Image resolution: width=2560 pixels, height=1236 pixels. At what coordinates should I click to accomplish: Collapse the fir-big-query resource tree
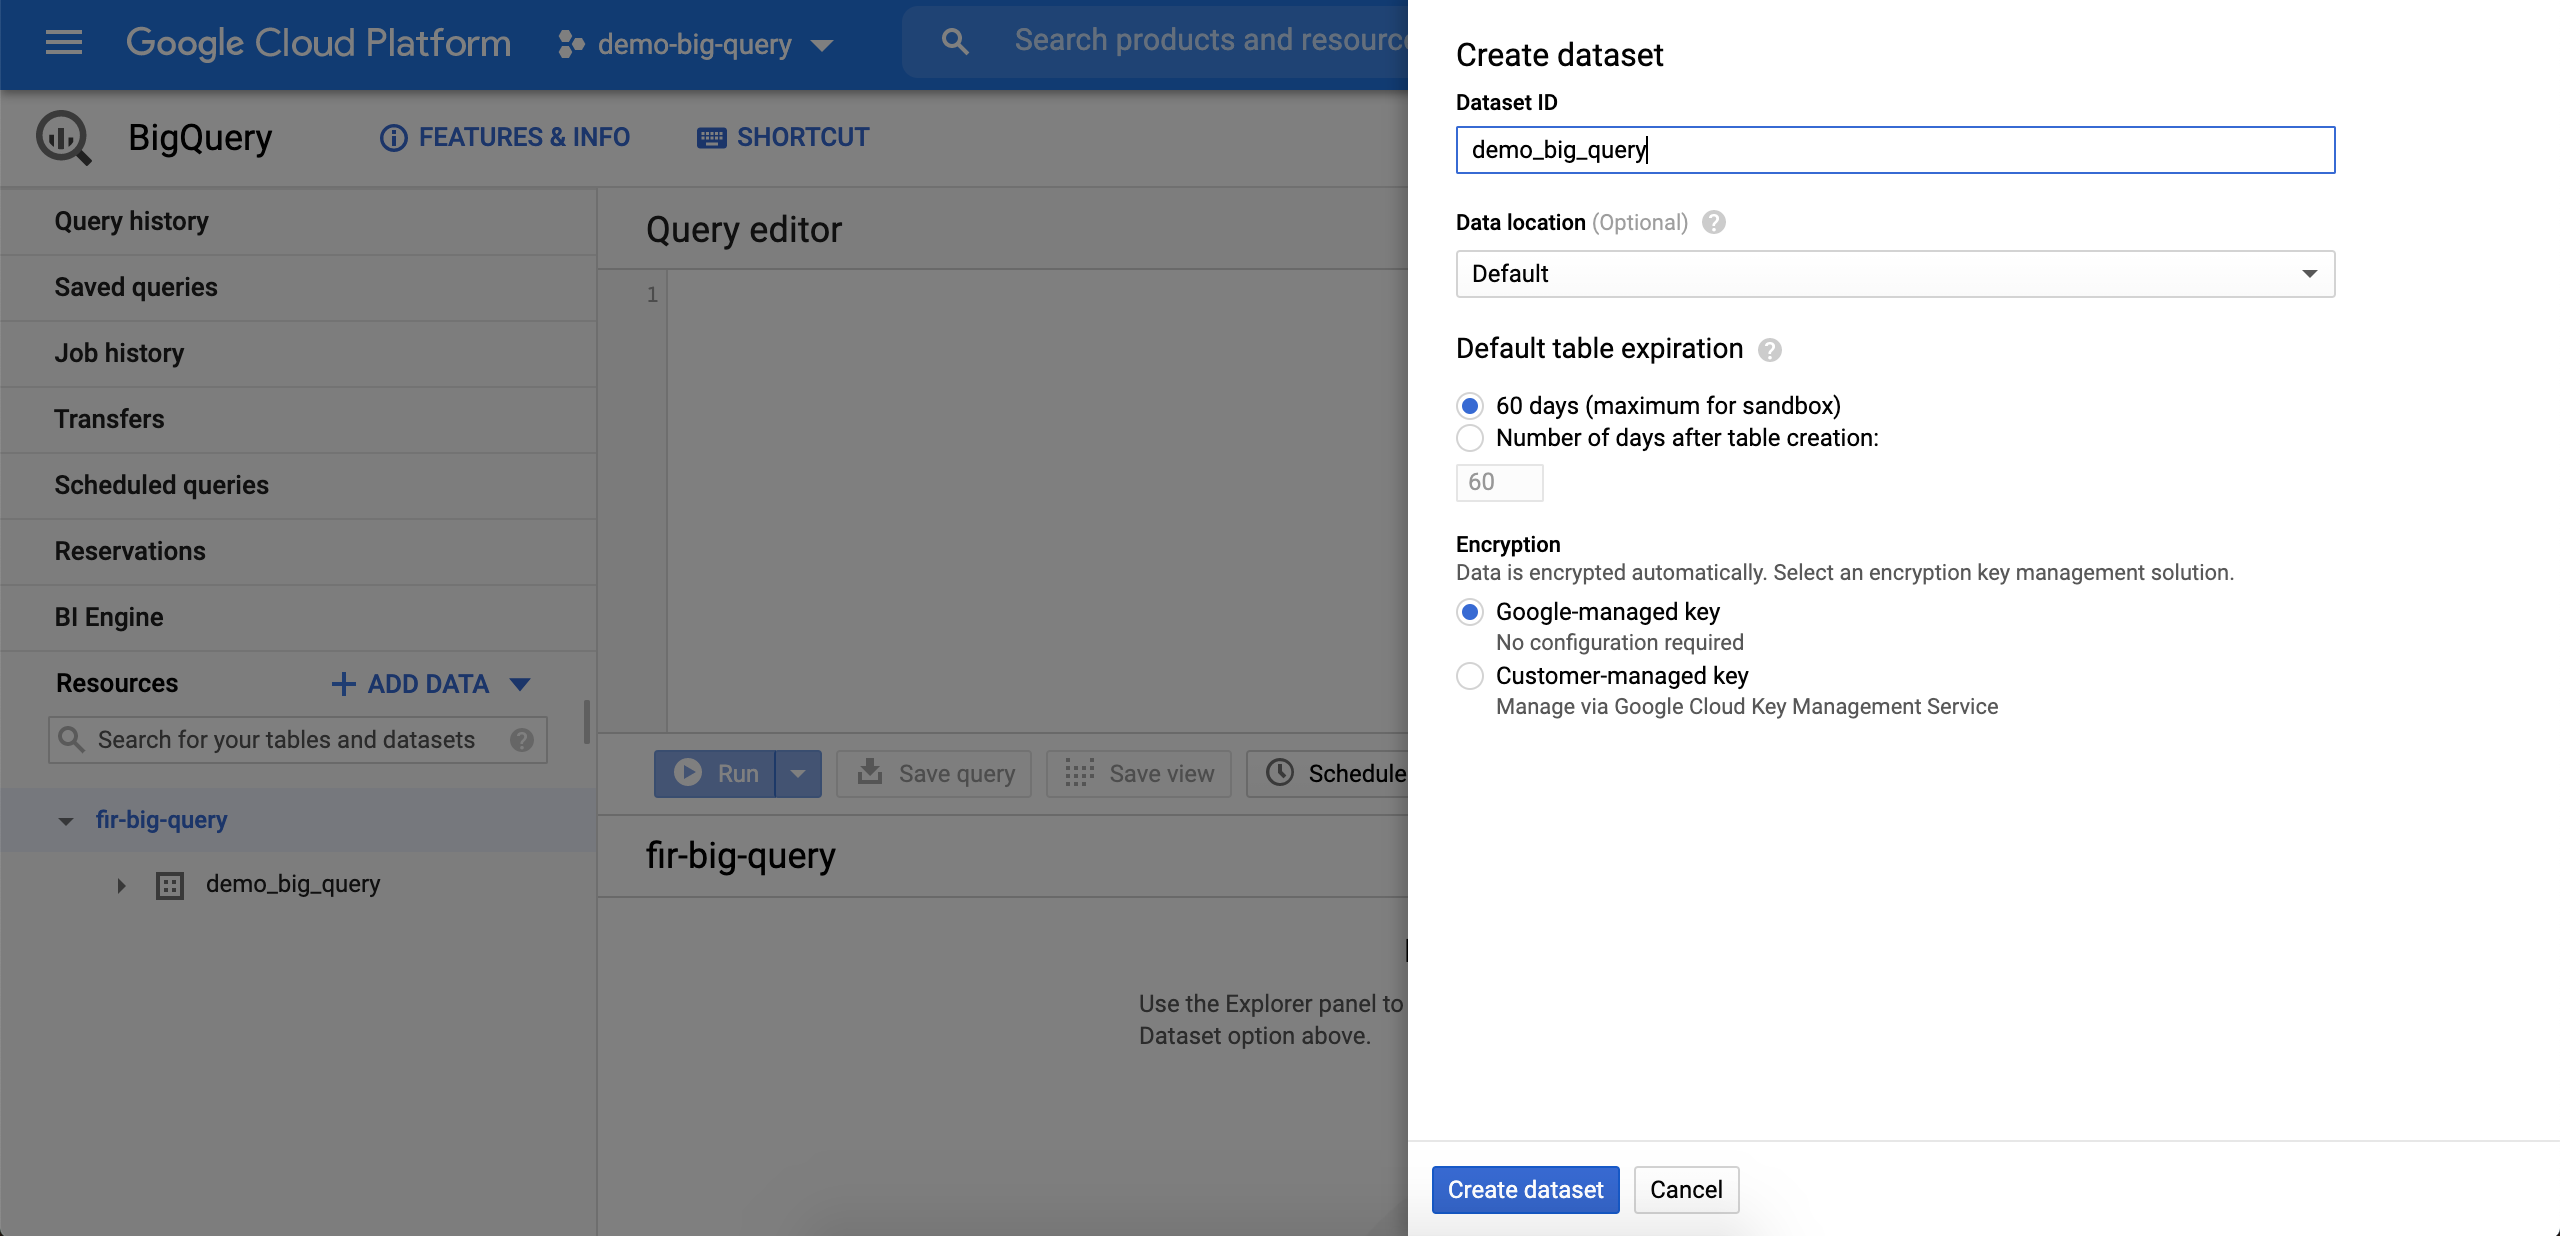pos(64,820)
